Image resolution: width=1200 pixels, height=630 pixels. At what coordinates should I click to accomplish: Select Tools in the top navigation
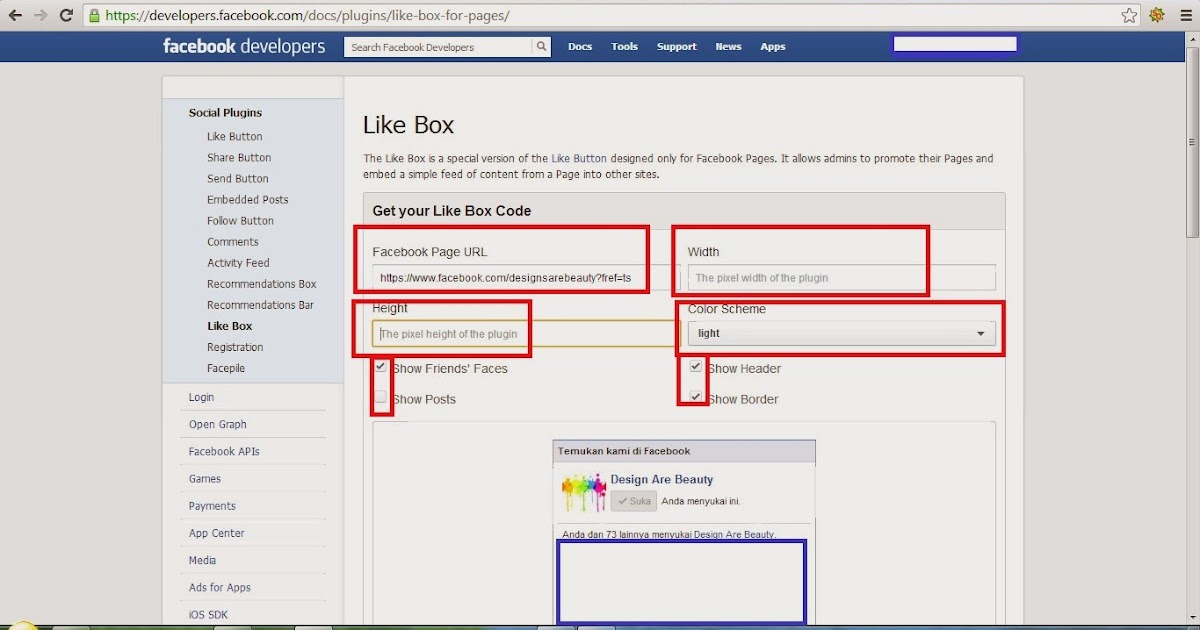point(624,46)
